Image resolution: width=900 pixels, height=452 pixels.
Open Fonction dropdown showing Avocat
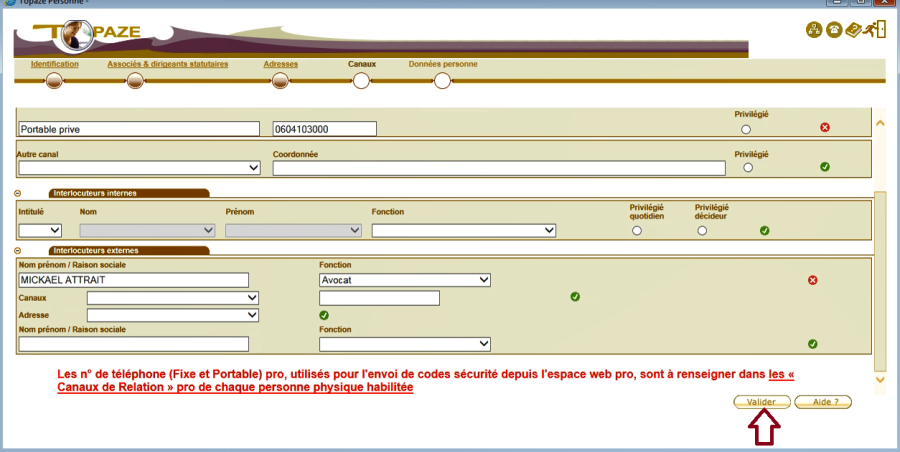[x=404, y=280]
